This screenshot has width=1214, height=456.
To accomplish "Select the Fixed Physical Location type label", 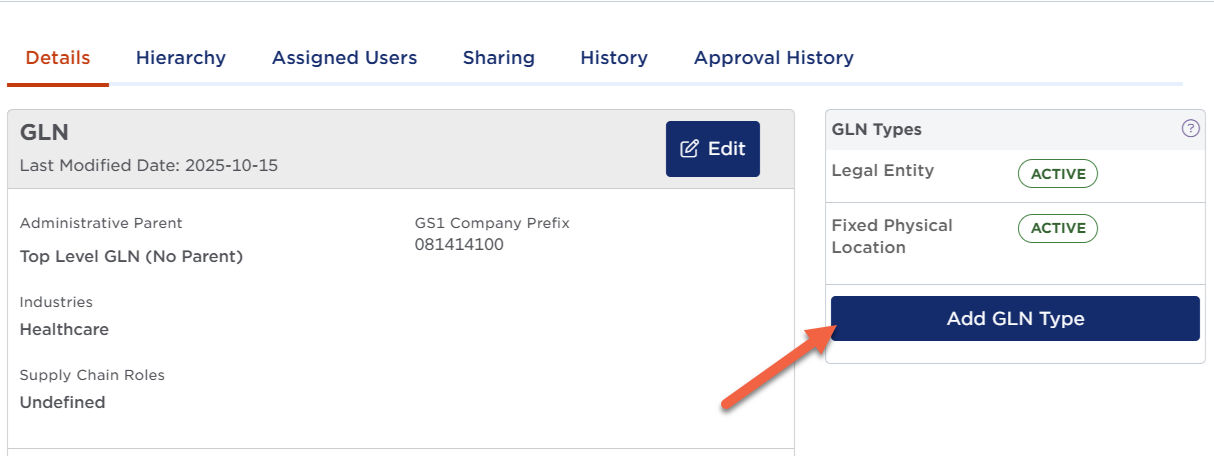I will pos(891,236).
